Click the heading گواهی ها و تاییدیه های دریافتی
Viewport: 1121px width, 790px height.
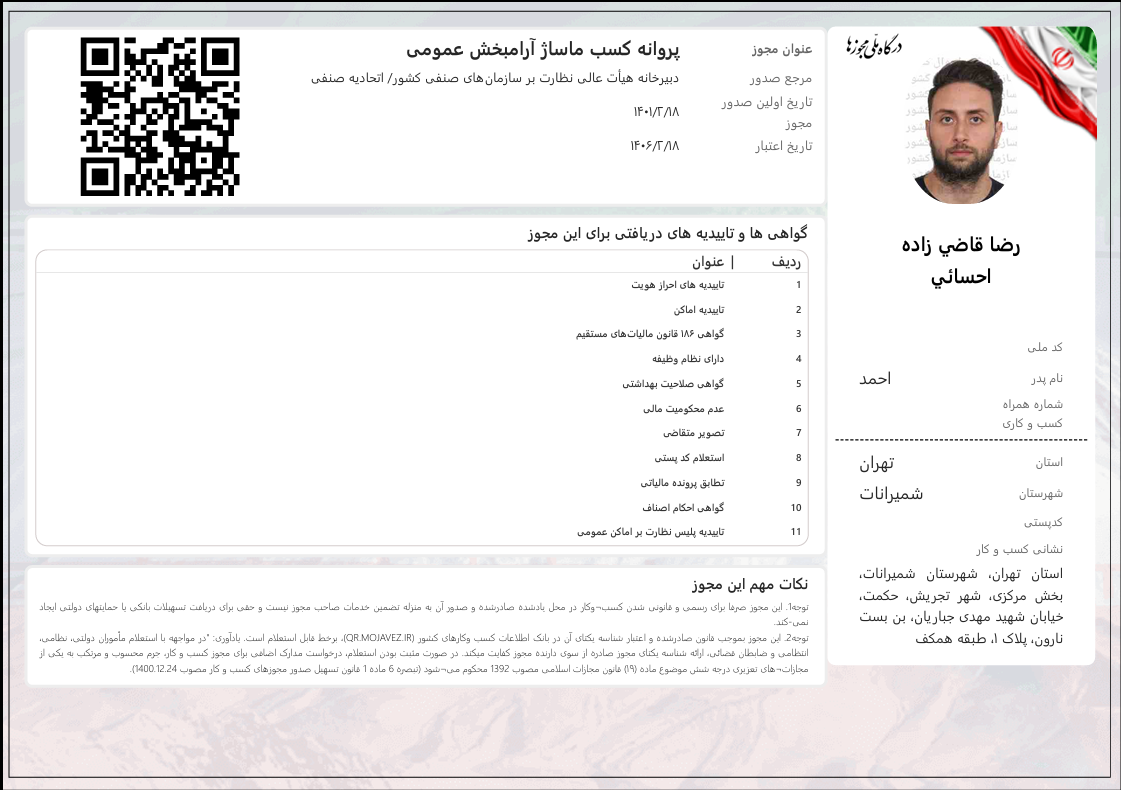pos(668,233)
